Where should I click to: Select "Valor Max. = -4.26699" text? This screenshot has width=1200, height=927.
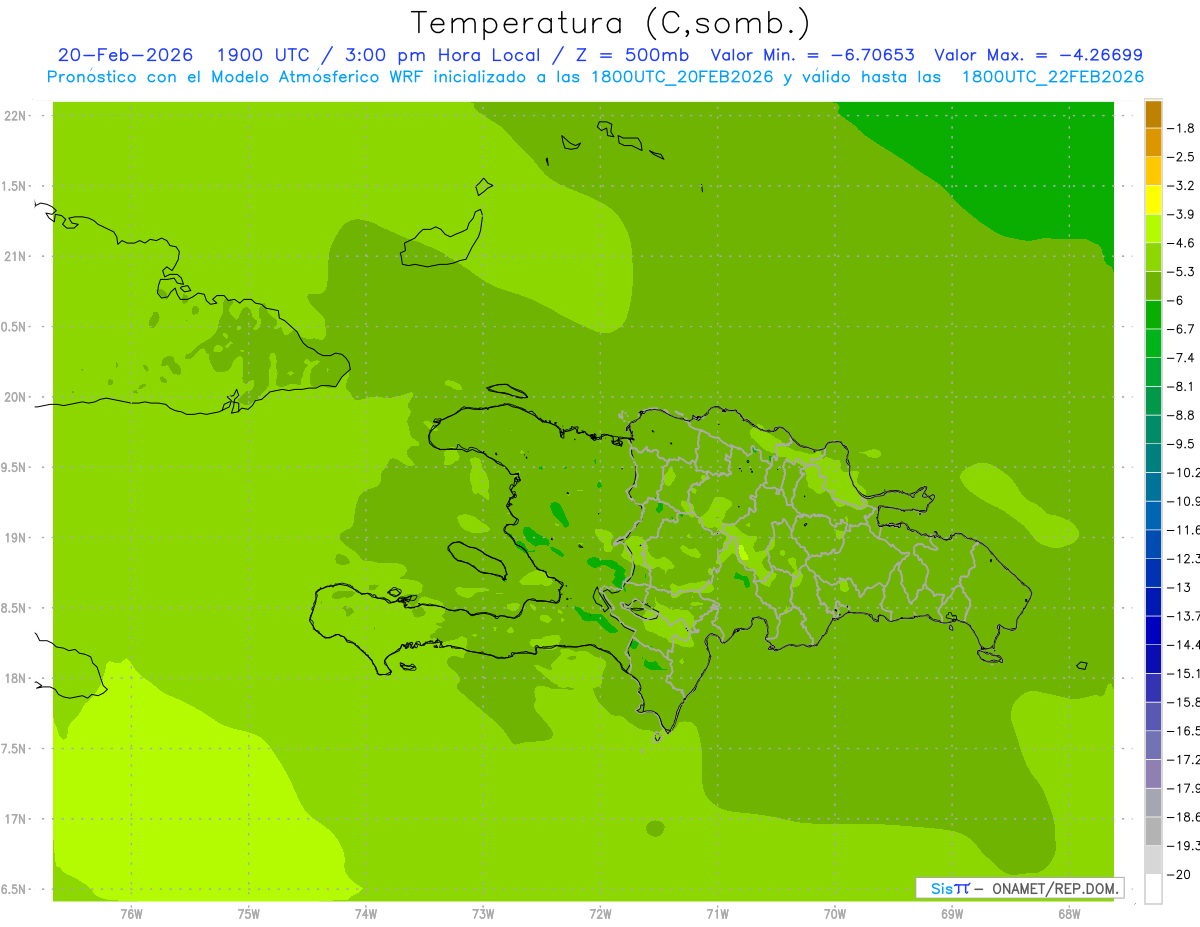tap(1038, 55)
